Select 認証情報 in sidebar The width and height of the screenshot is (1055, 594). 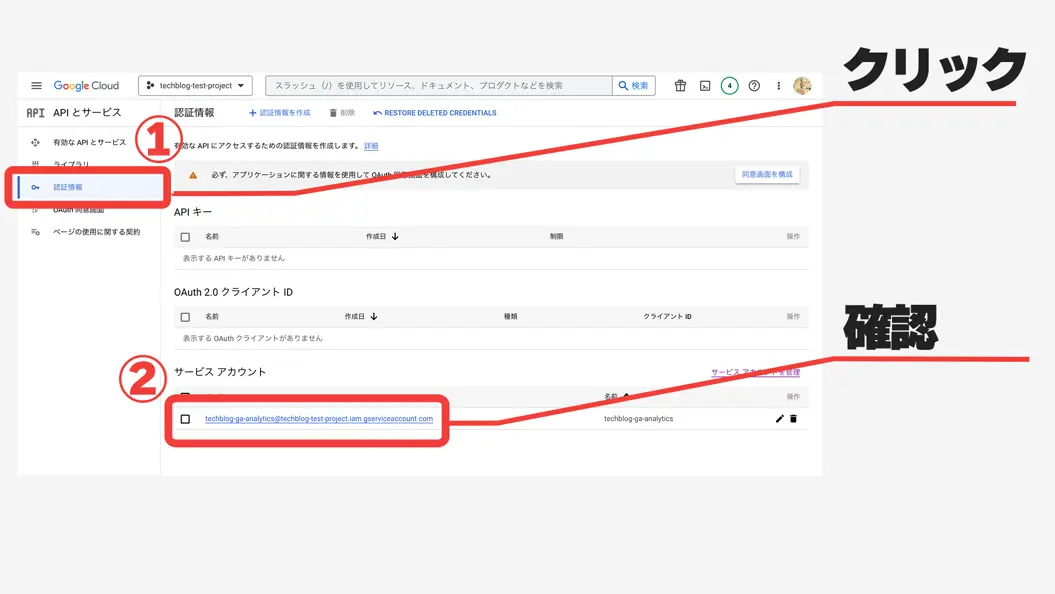[68, 187]
